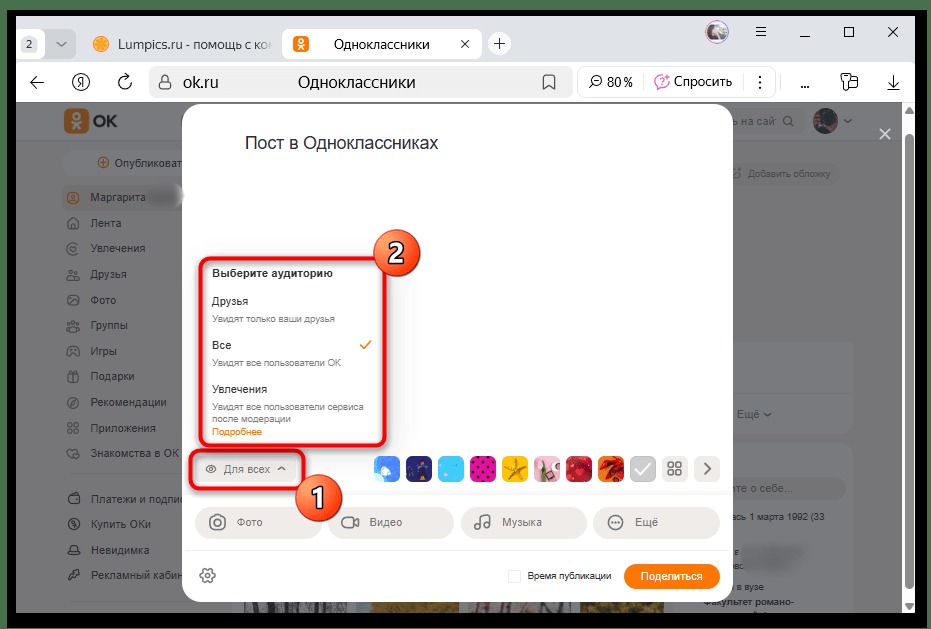This screenshot has height=629, width=931.
Task: Choose dark blue night background swatch
Action: [419, 469]
